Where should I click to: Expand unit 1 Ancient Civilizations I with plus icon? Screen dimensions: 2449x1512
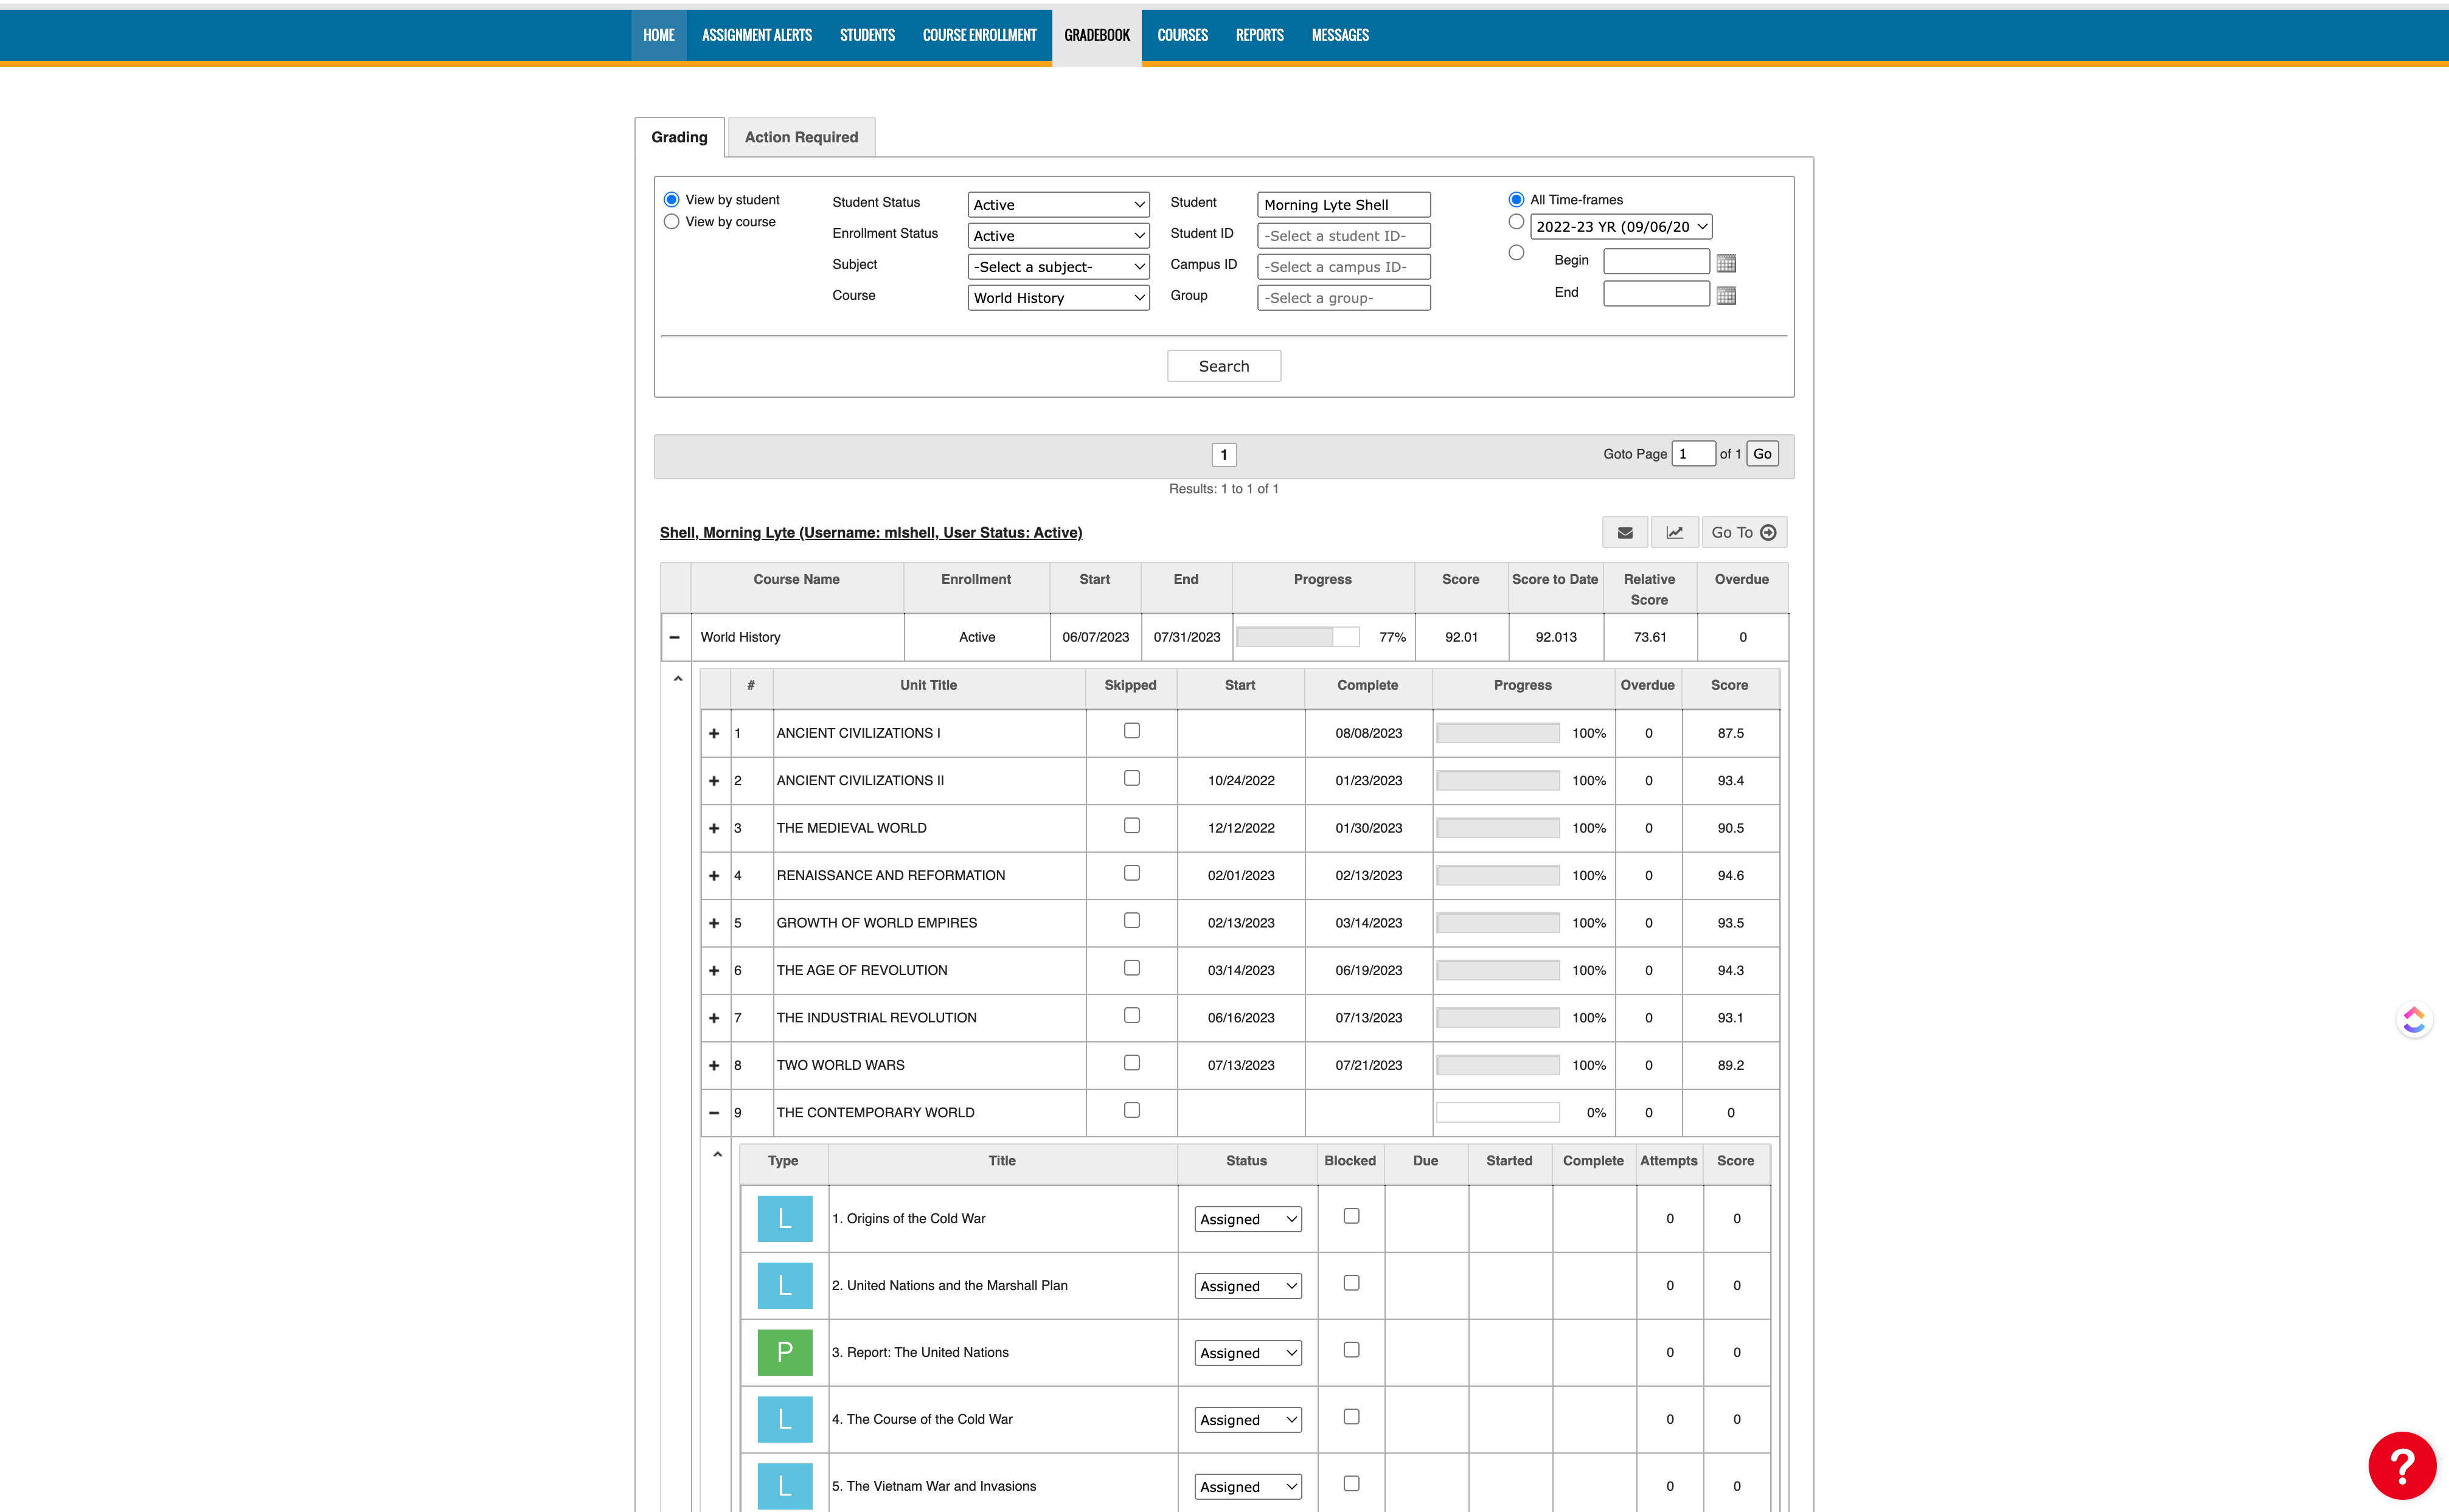point(714,733)
